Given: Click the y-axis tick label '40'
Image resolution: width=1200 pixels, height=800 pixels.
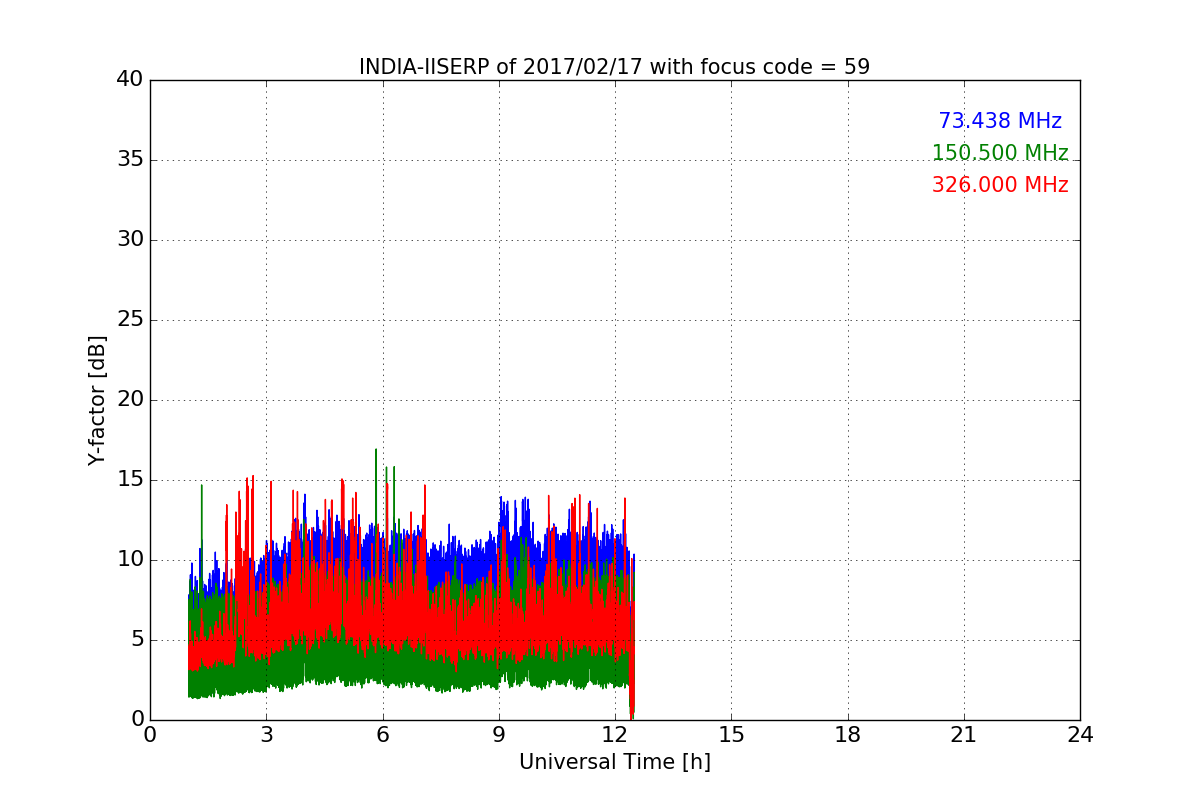Looking at the screenshot, I should click(x=130, y=80).
